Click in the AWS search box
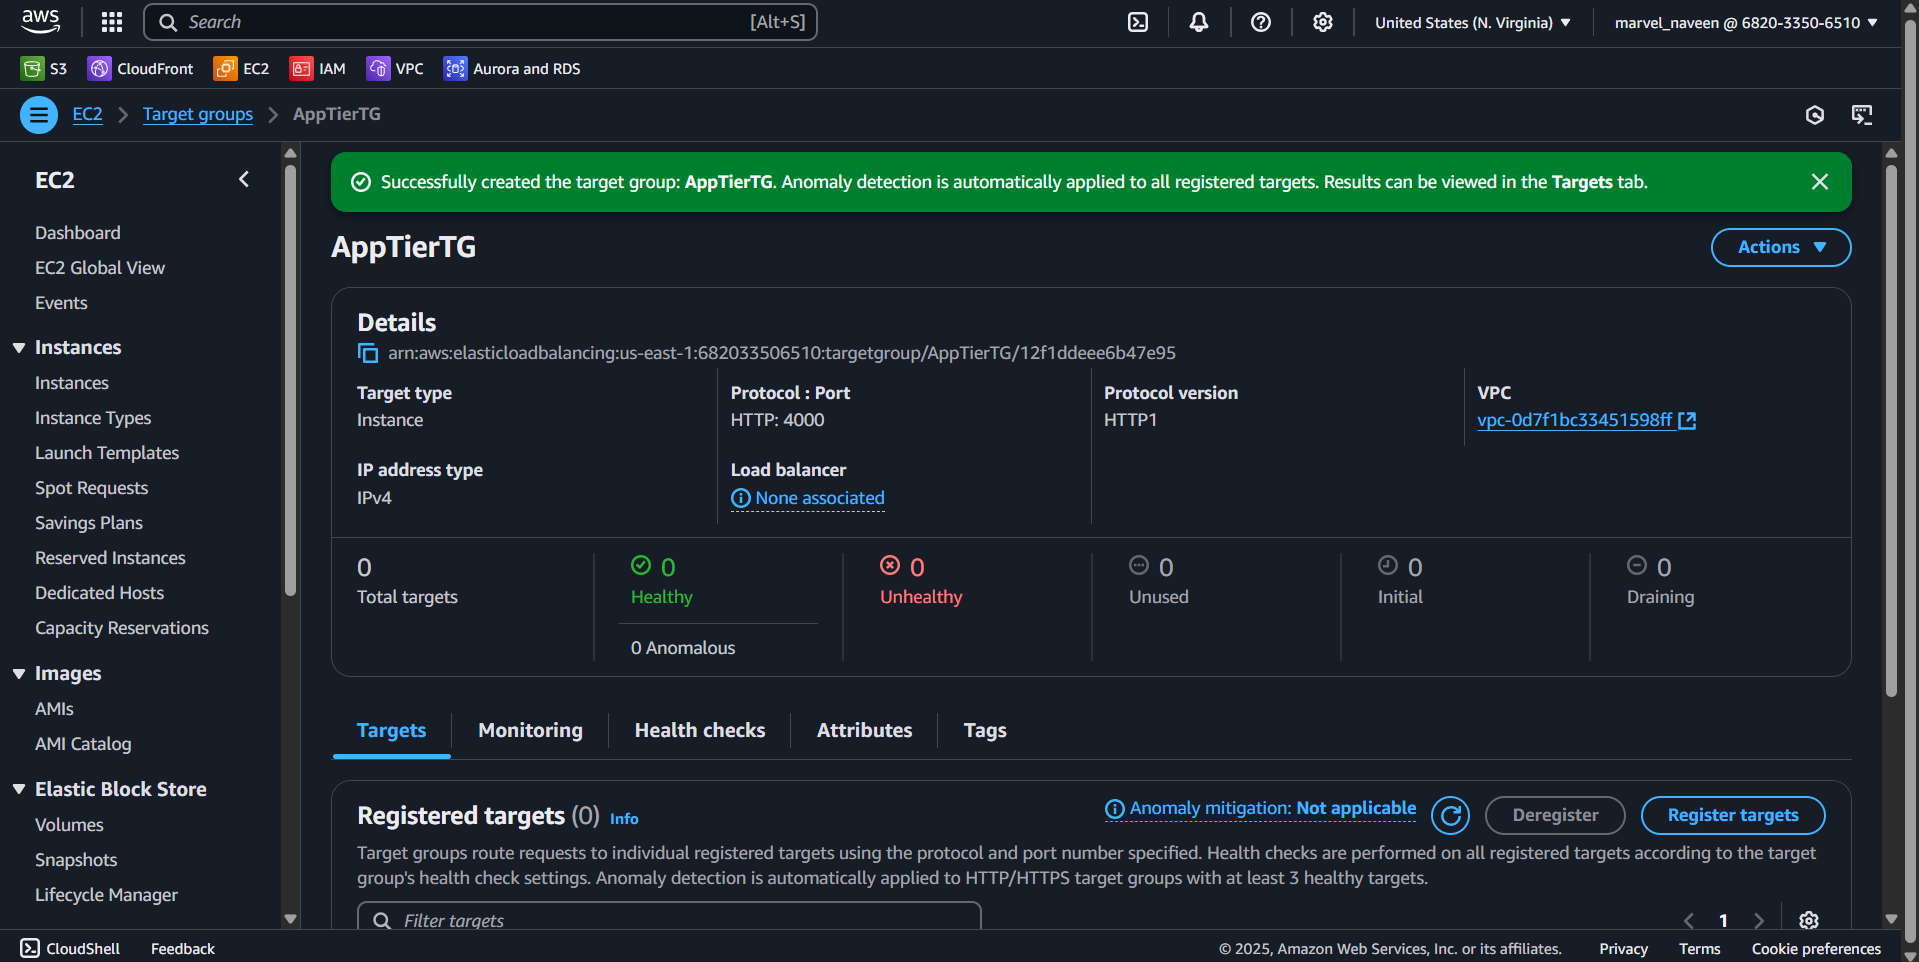Image resolution: width=1919 pixels, height=962 pixels. 480,22
